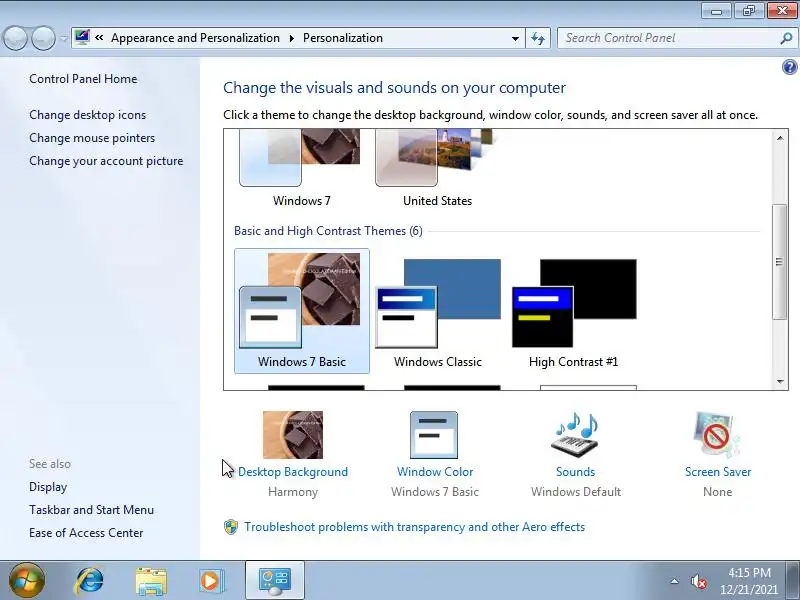Click the help question mark icon
The height and width of the screenshot is (600, 800).
coord(789,67)
